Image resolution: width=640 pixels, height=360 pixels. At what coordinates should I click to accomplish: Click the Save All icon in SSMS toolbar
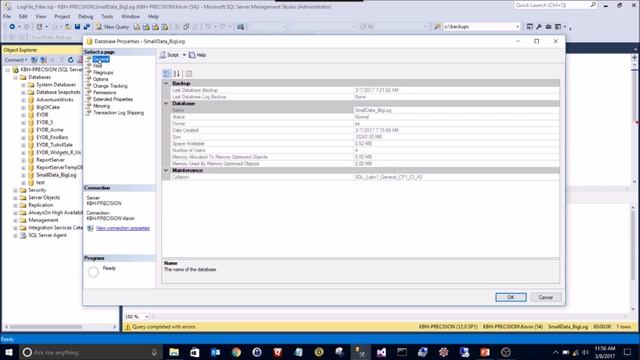[x=87, y=27]
